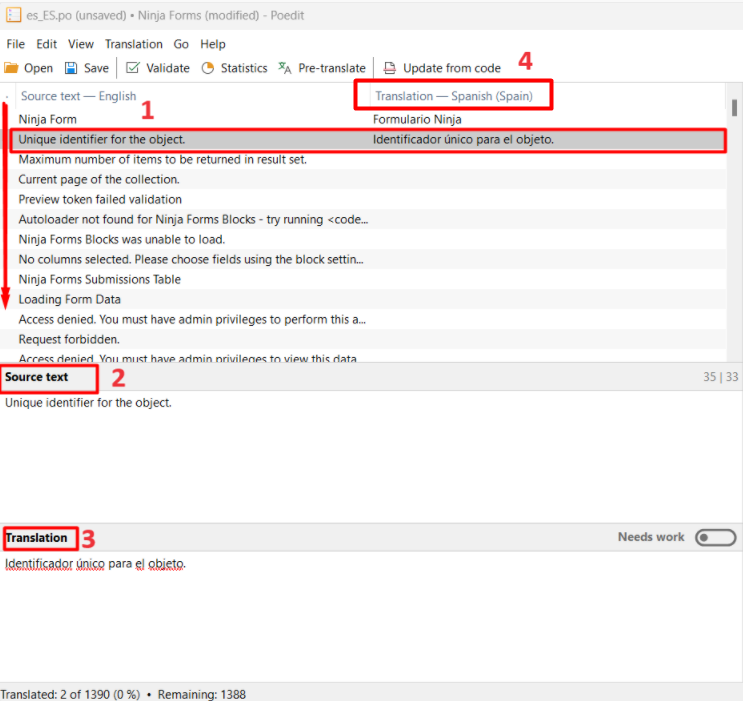Click the Poedit app icon in title bar
The image size is (743, 701).
pos(13,14)
